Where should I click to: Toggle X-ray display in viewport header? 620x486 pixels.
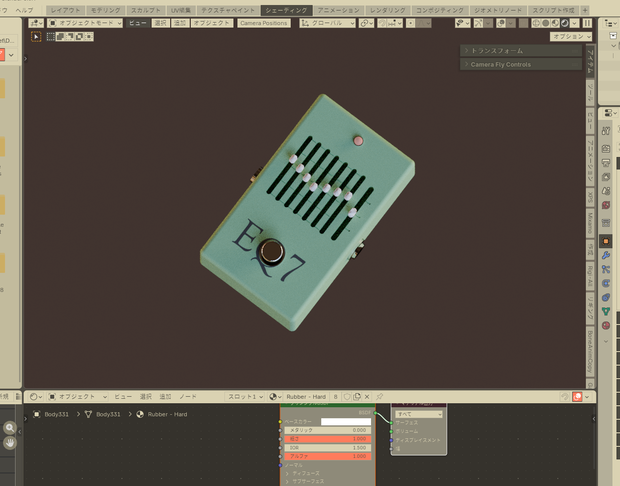524,23
